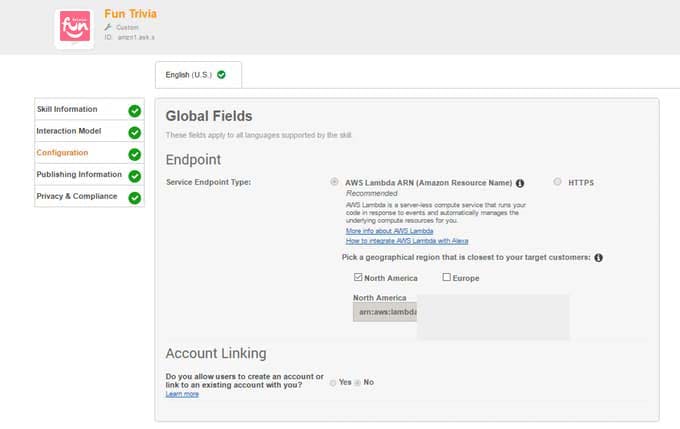Choose Yes for account linking

pos(333,383)
